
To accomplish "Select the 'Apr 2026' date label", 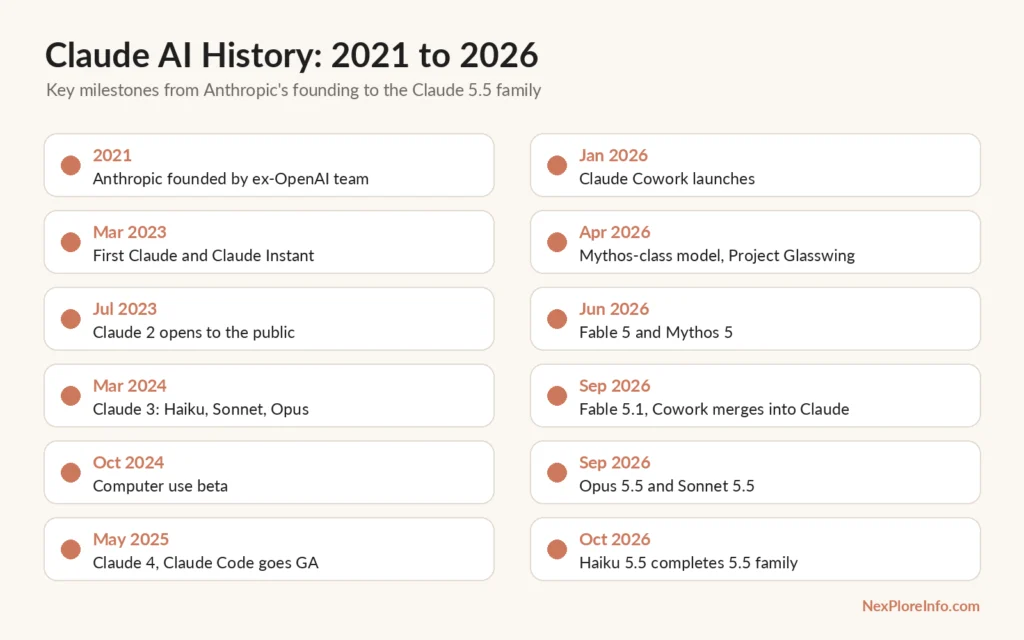I will click(x=615, y=232).
